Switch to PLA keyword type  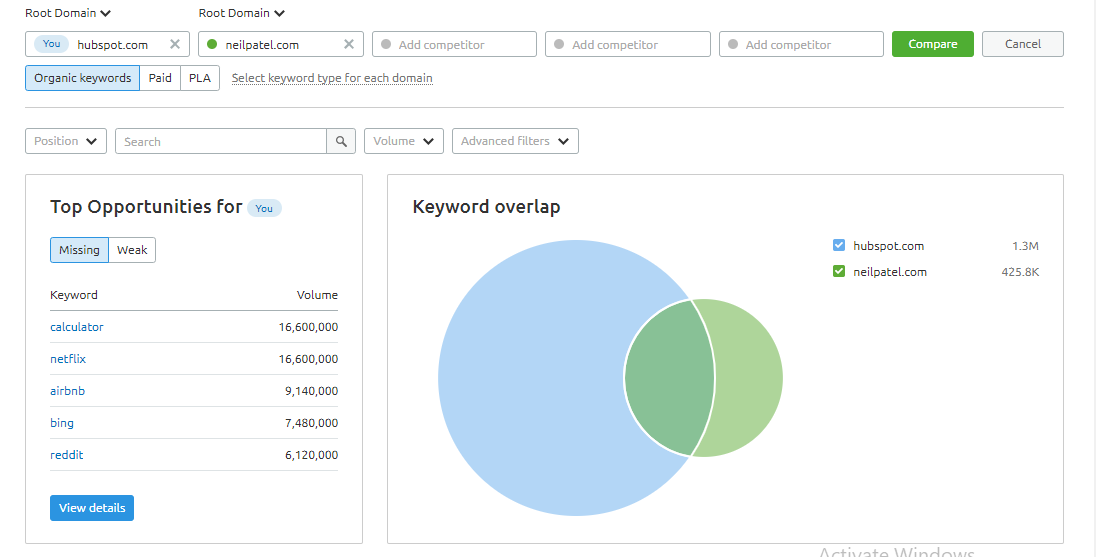200,78
